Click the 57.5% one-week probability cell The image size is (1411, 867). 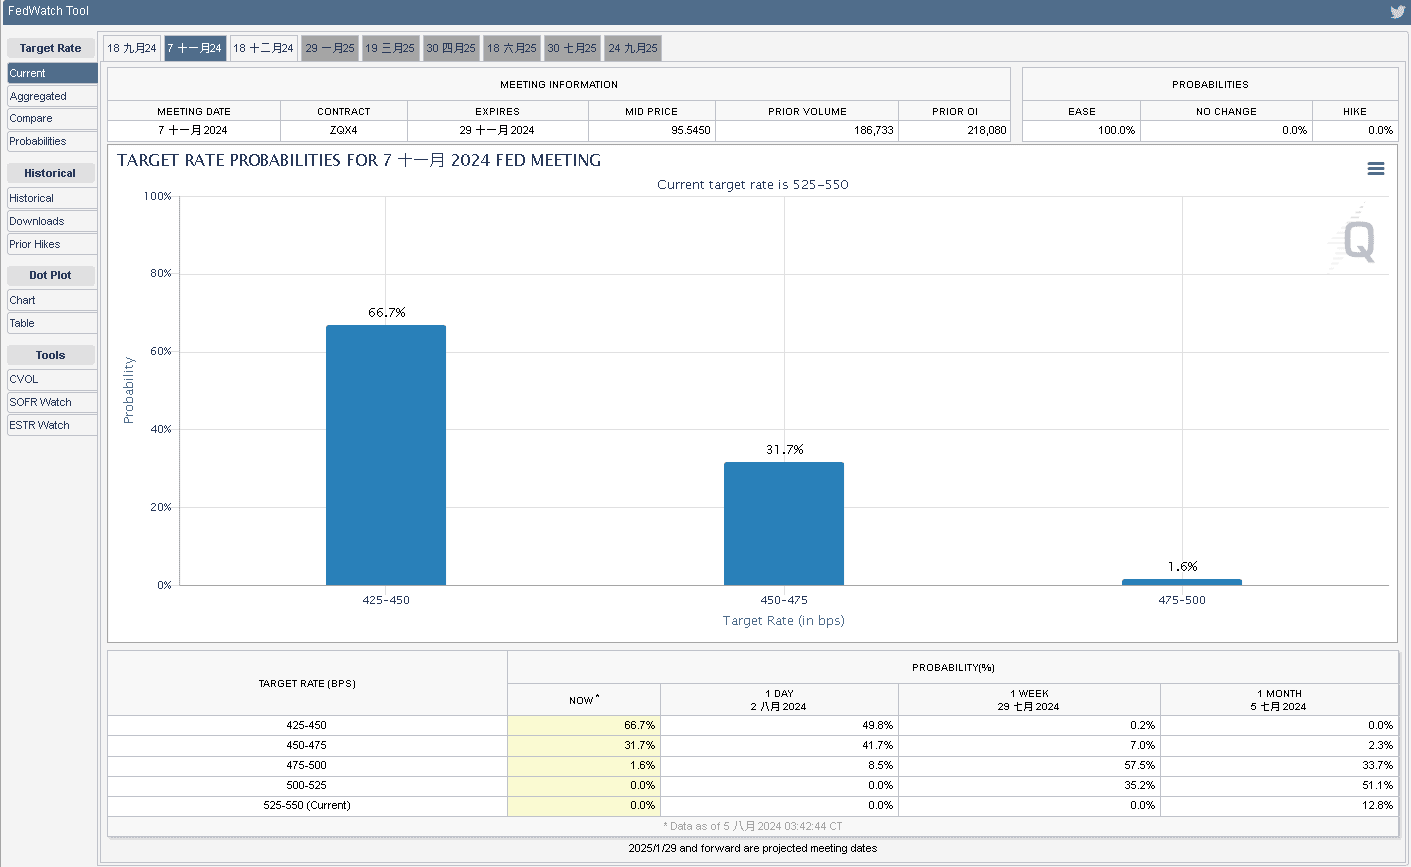click(1030, 765)
